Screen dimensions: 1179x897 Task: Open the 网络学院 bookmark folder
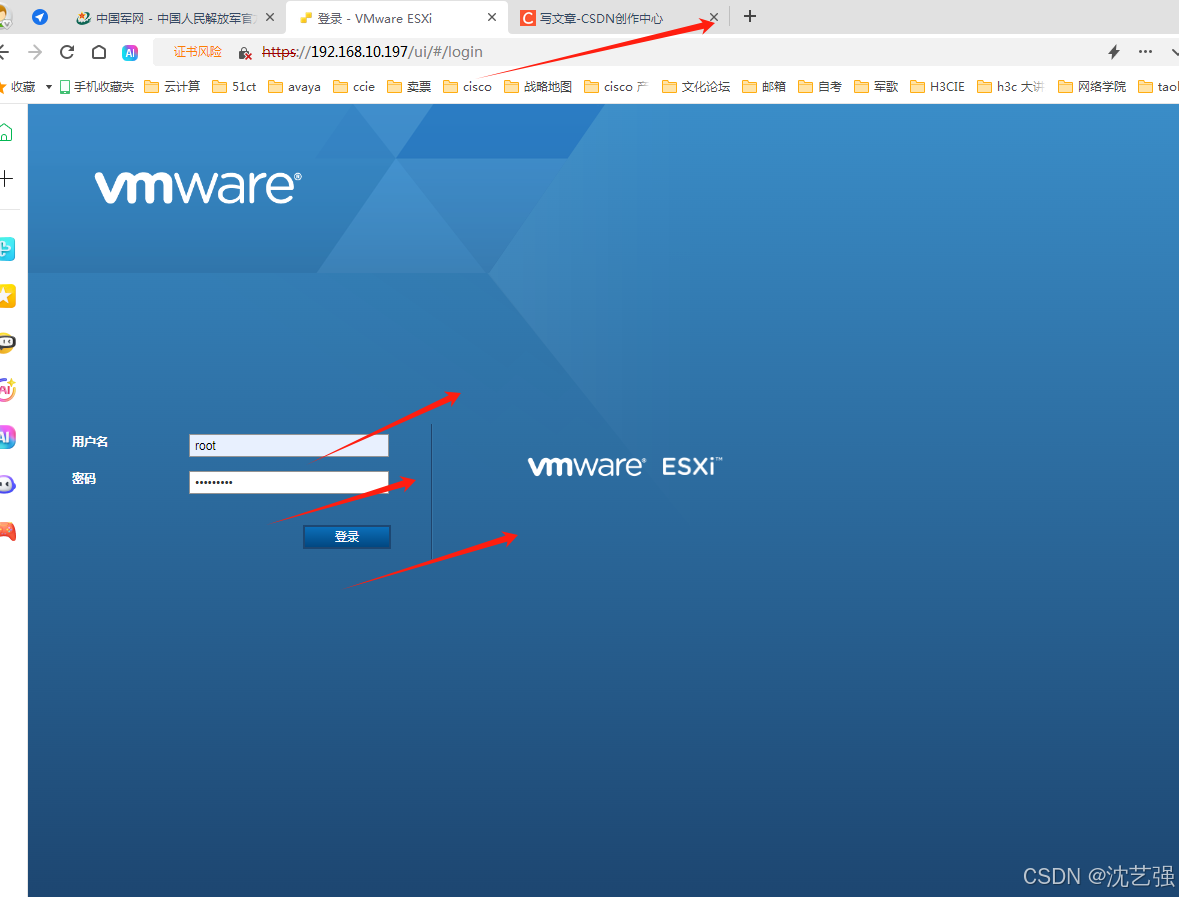[x=1091, y=87]
